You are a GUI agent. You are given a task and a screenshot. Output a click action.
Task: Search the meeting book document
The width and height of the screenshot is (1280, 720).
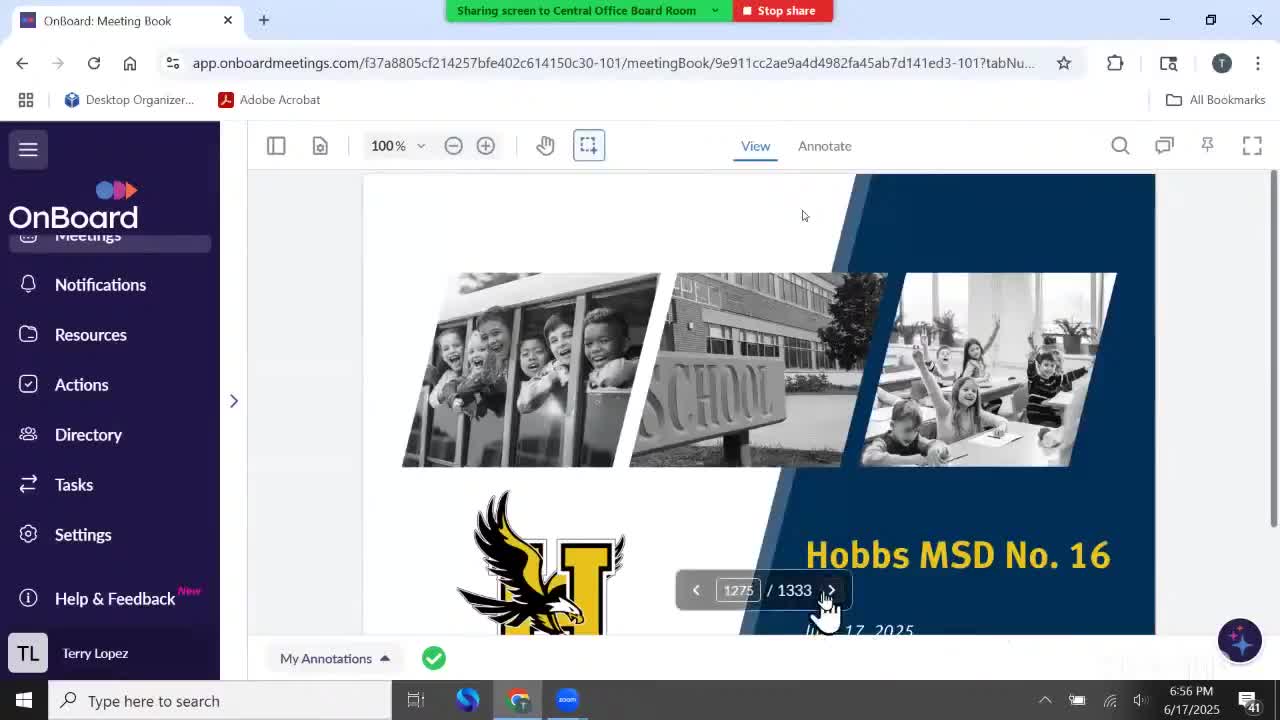click(x=1120, y=146)
